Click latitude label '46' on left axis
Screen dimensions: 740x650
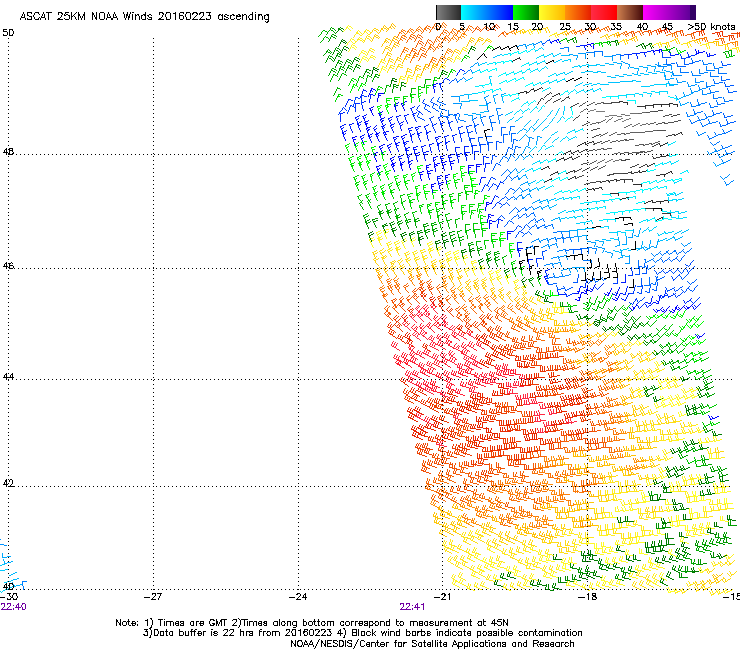[x=8, y=266]
